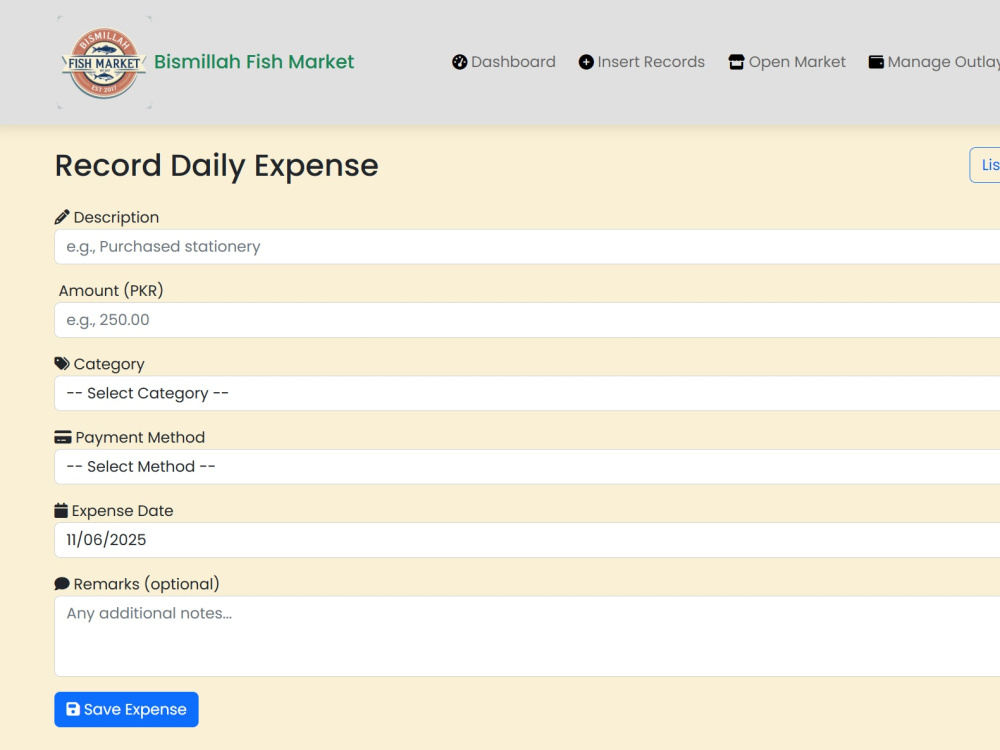Screen dimensions: 1000x750
Task: Click the Payment Method label text
Action: (140, 438)
